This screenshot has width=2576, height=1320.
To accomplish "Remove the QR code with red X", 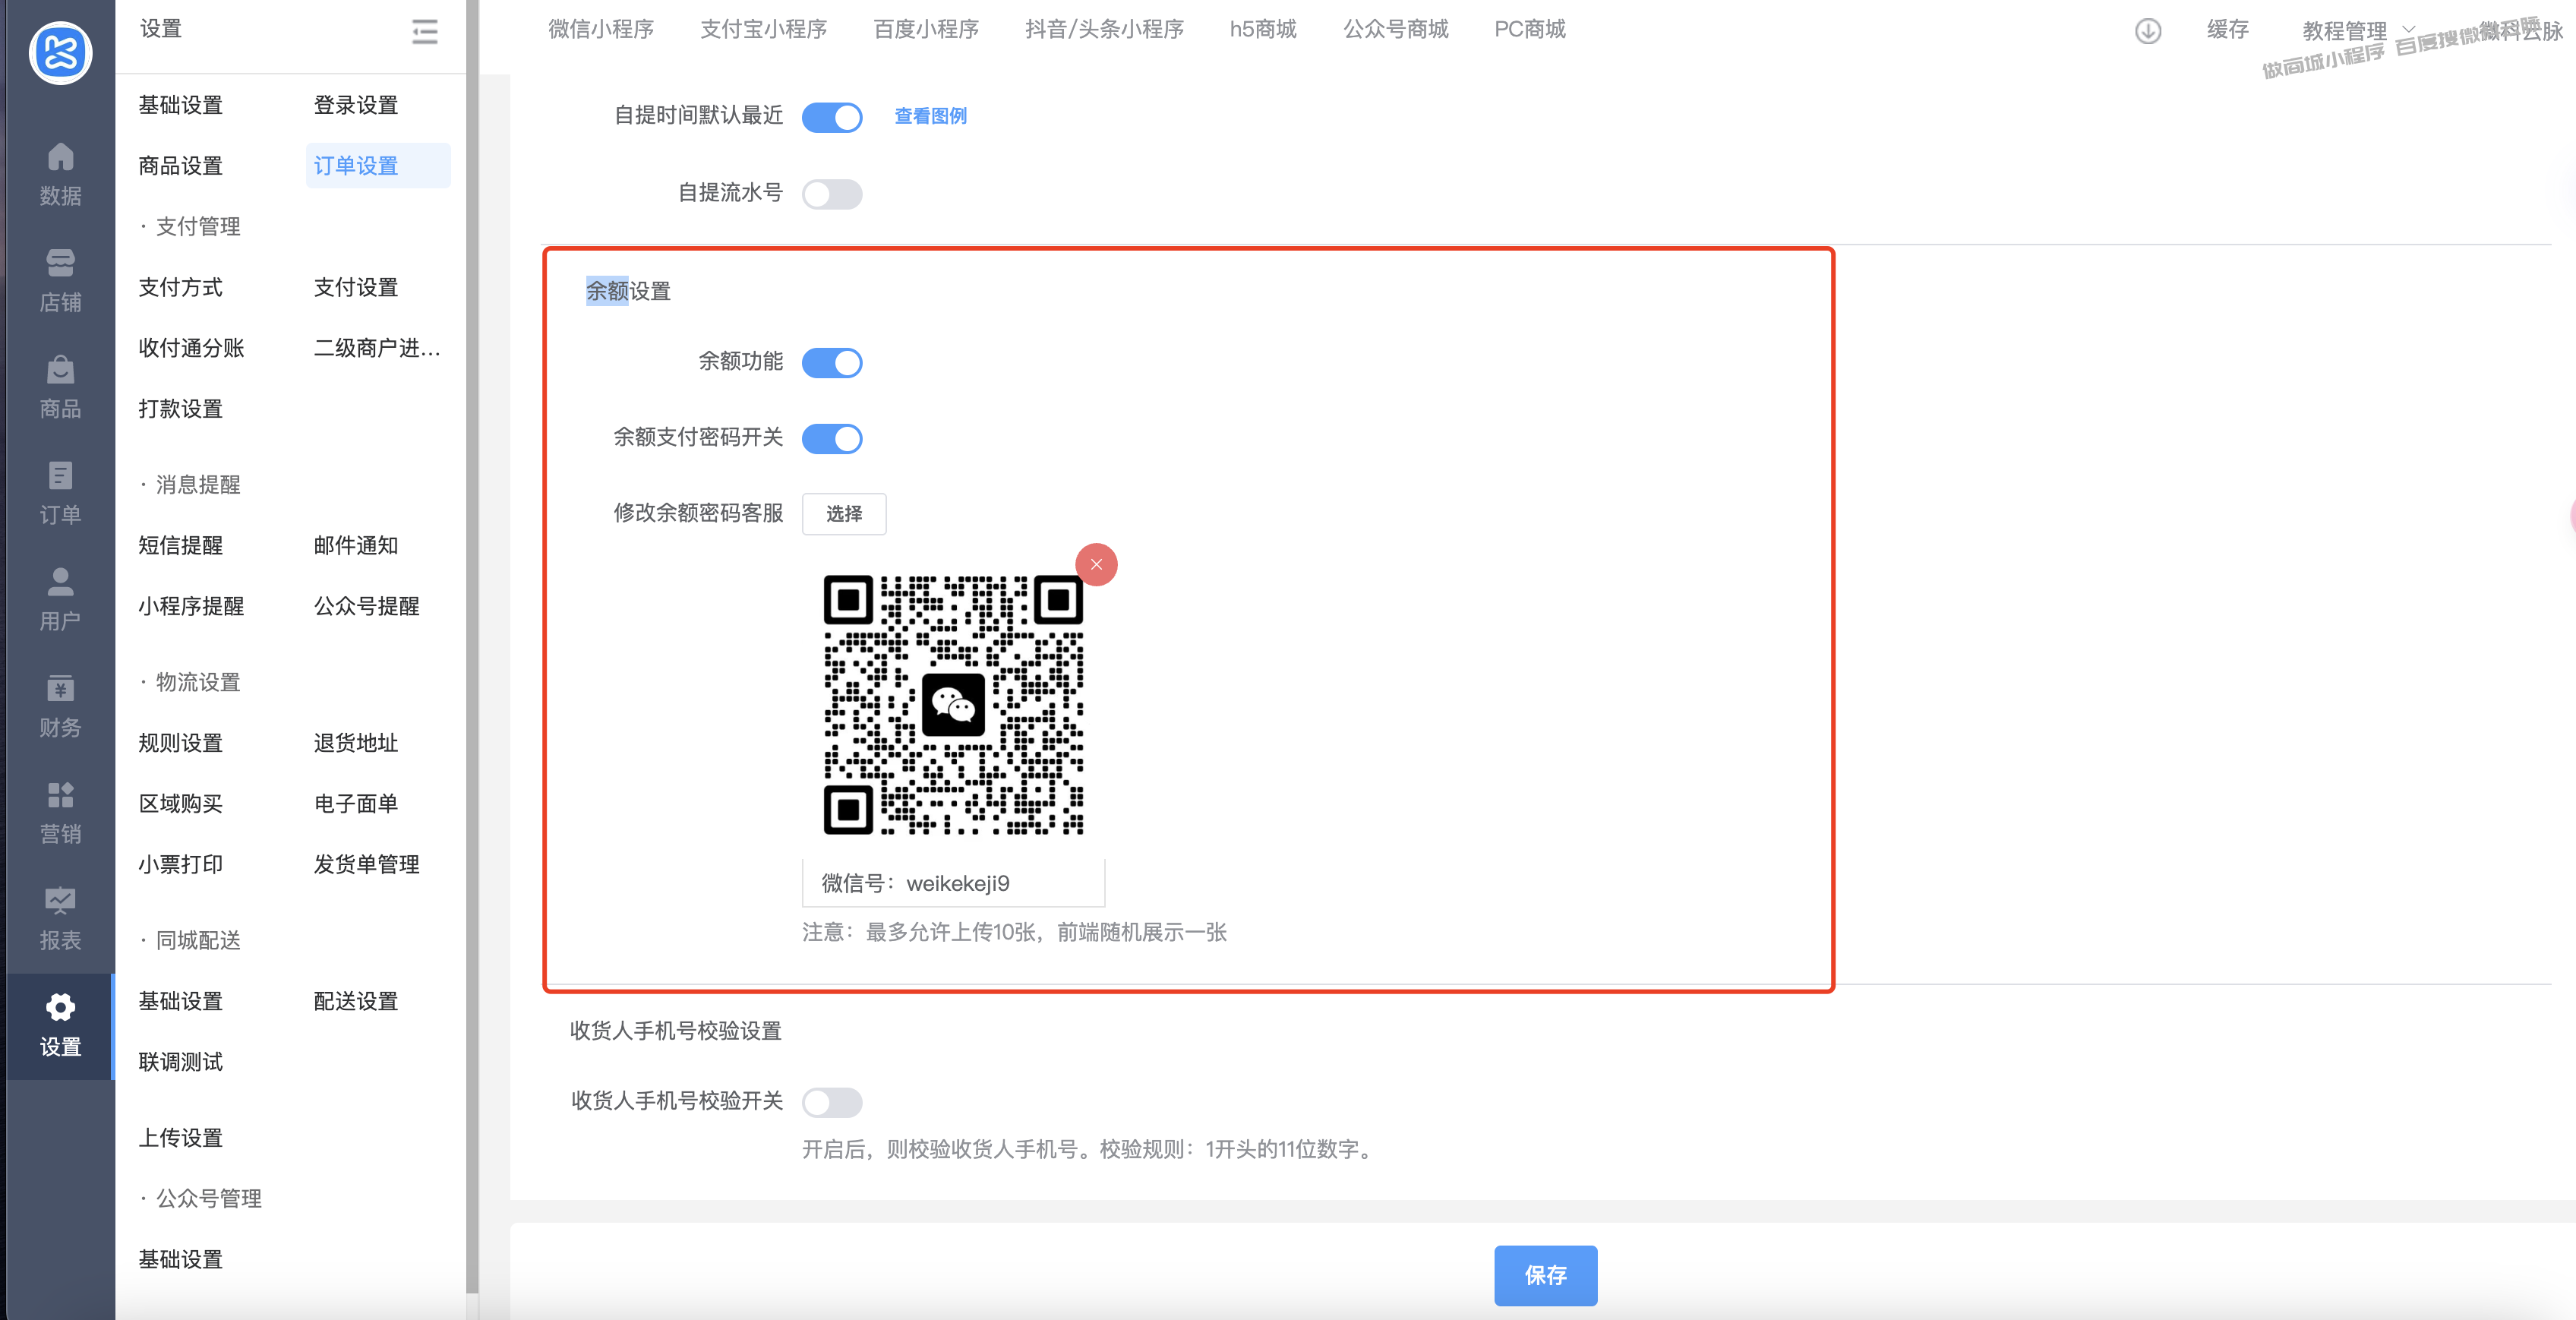I will click(1096, 564).
